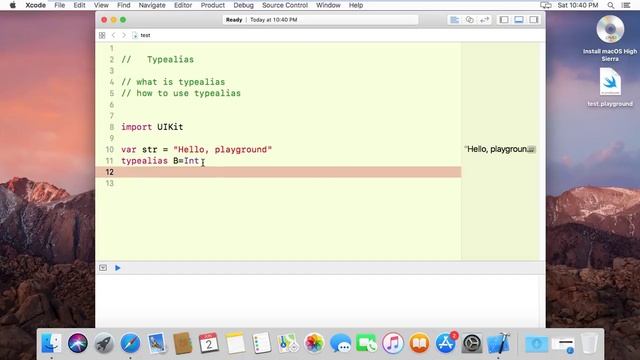Open the Navigate menu
Viewport: 640px width, 360px height.
pos(152,5)
